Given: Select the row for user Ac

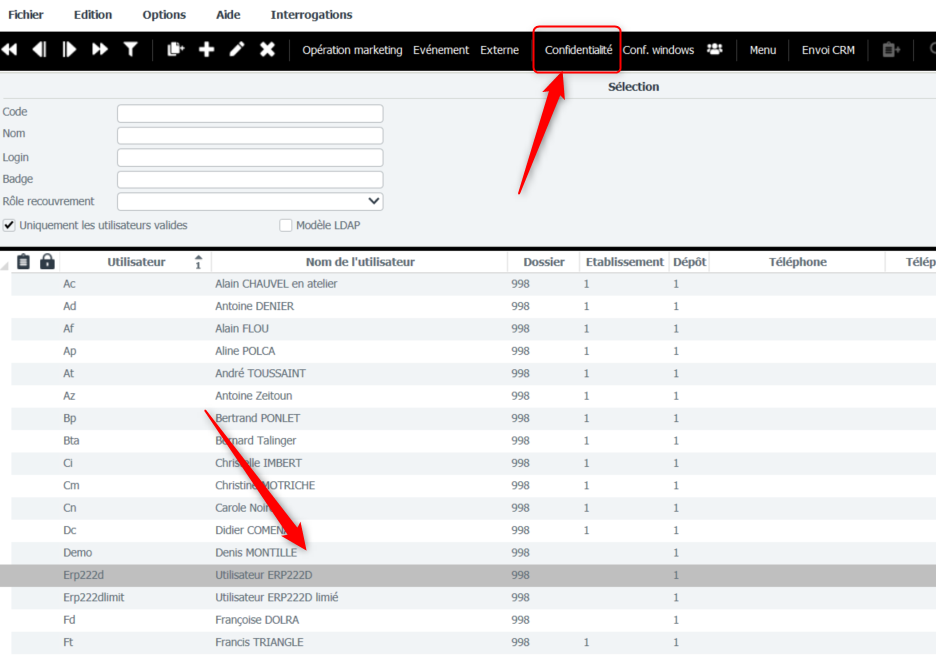Looking at the screenshot, I should tap(473, 284).
